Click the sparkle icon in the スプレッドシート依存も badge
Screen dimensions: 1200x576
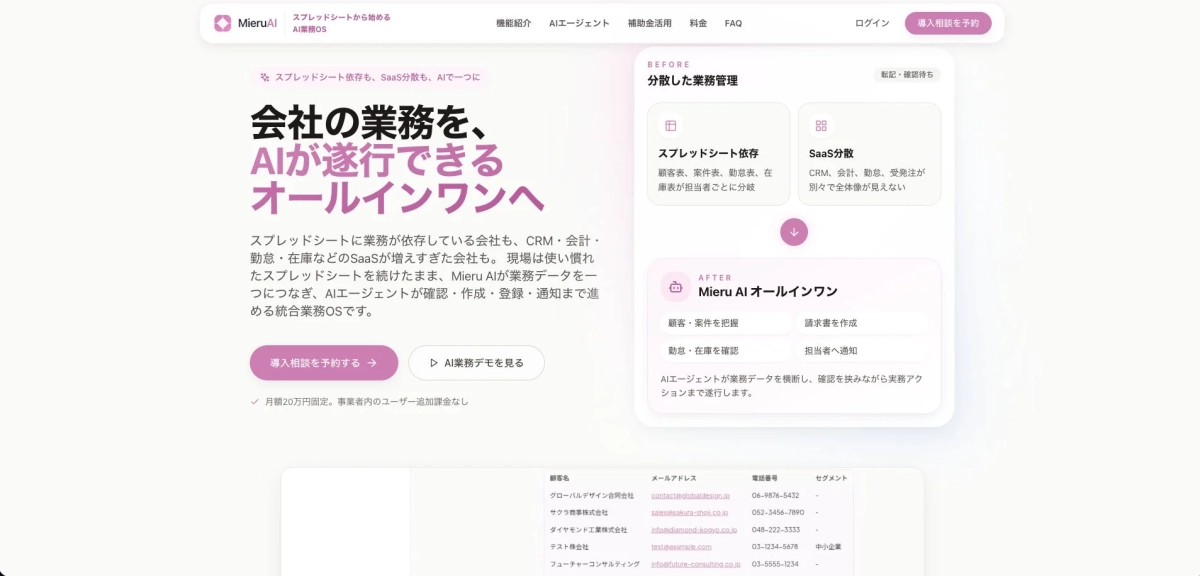pos(265,77)
